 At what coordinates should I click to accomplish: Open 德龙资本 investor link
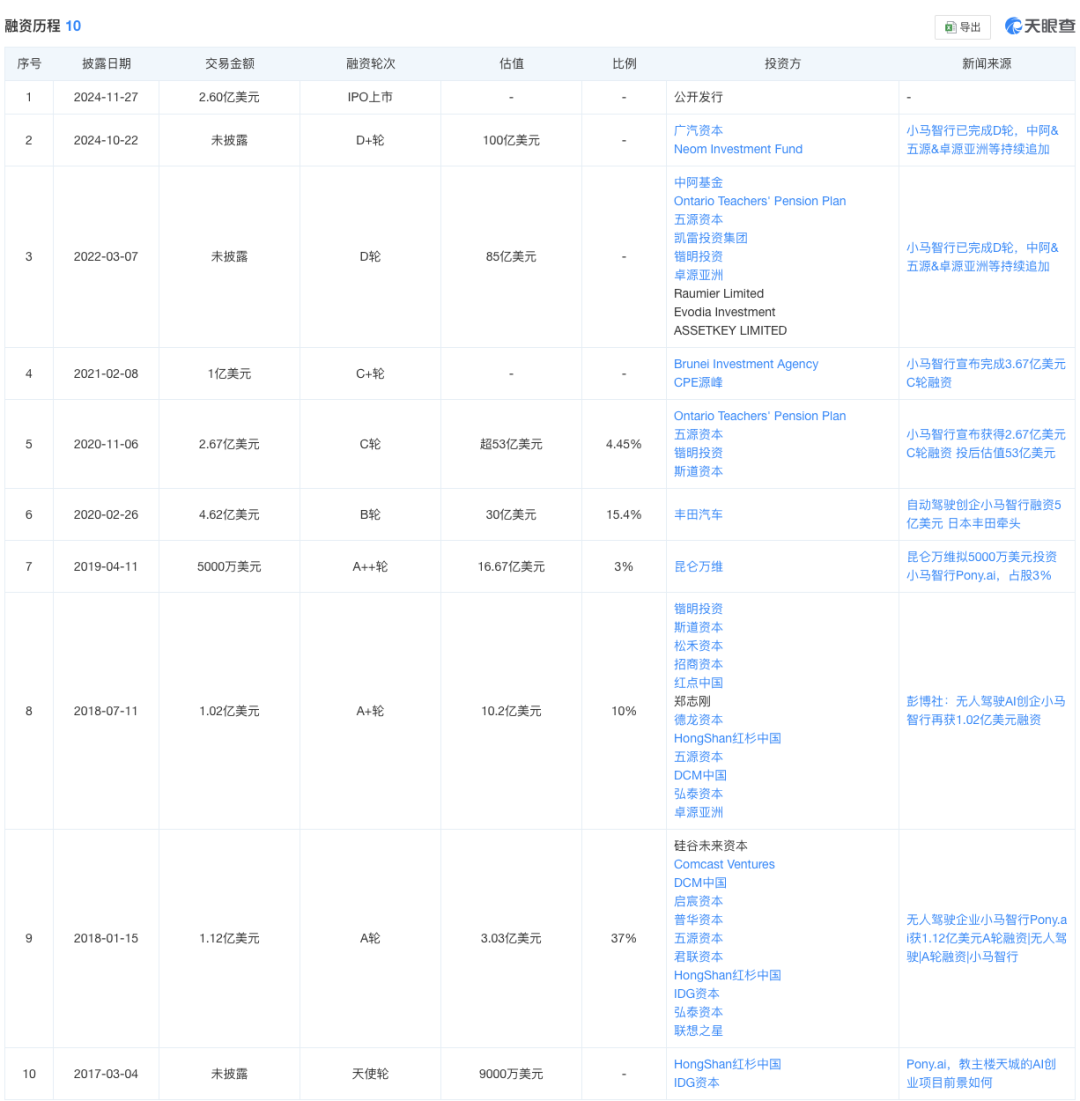pos(698,720)
